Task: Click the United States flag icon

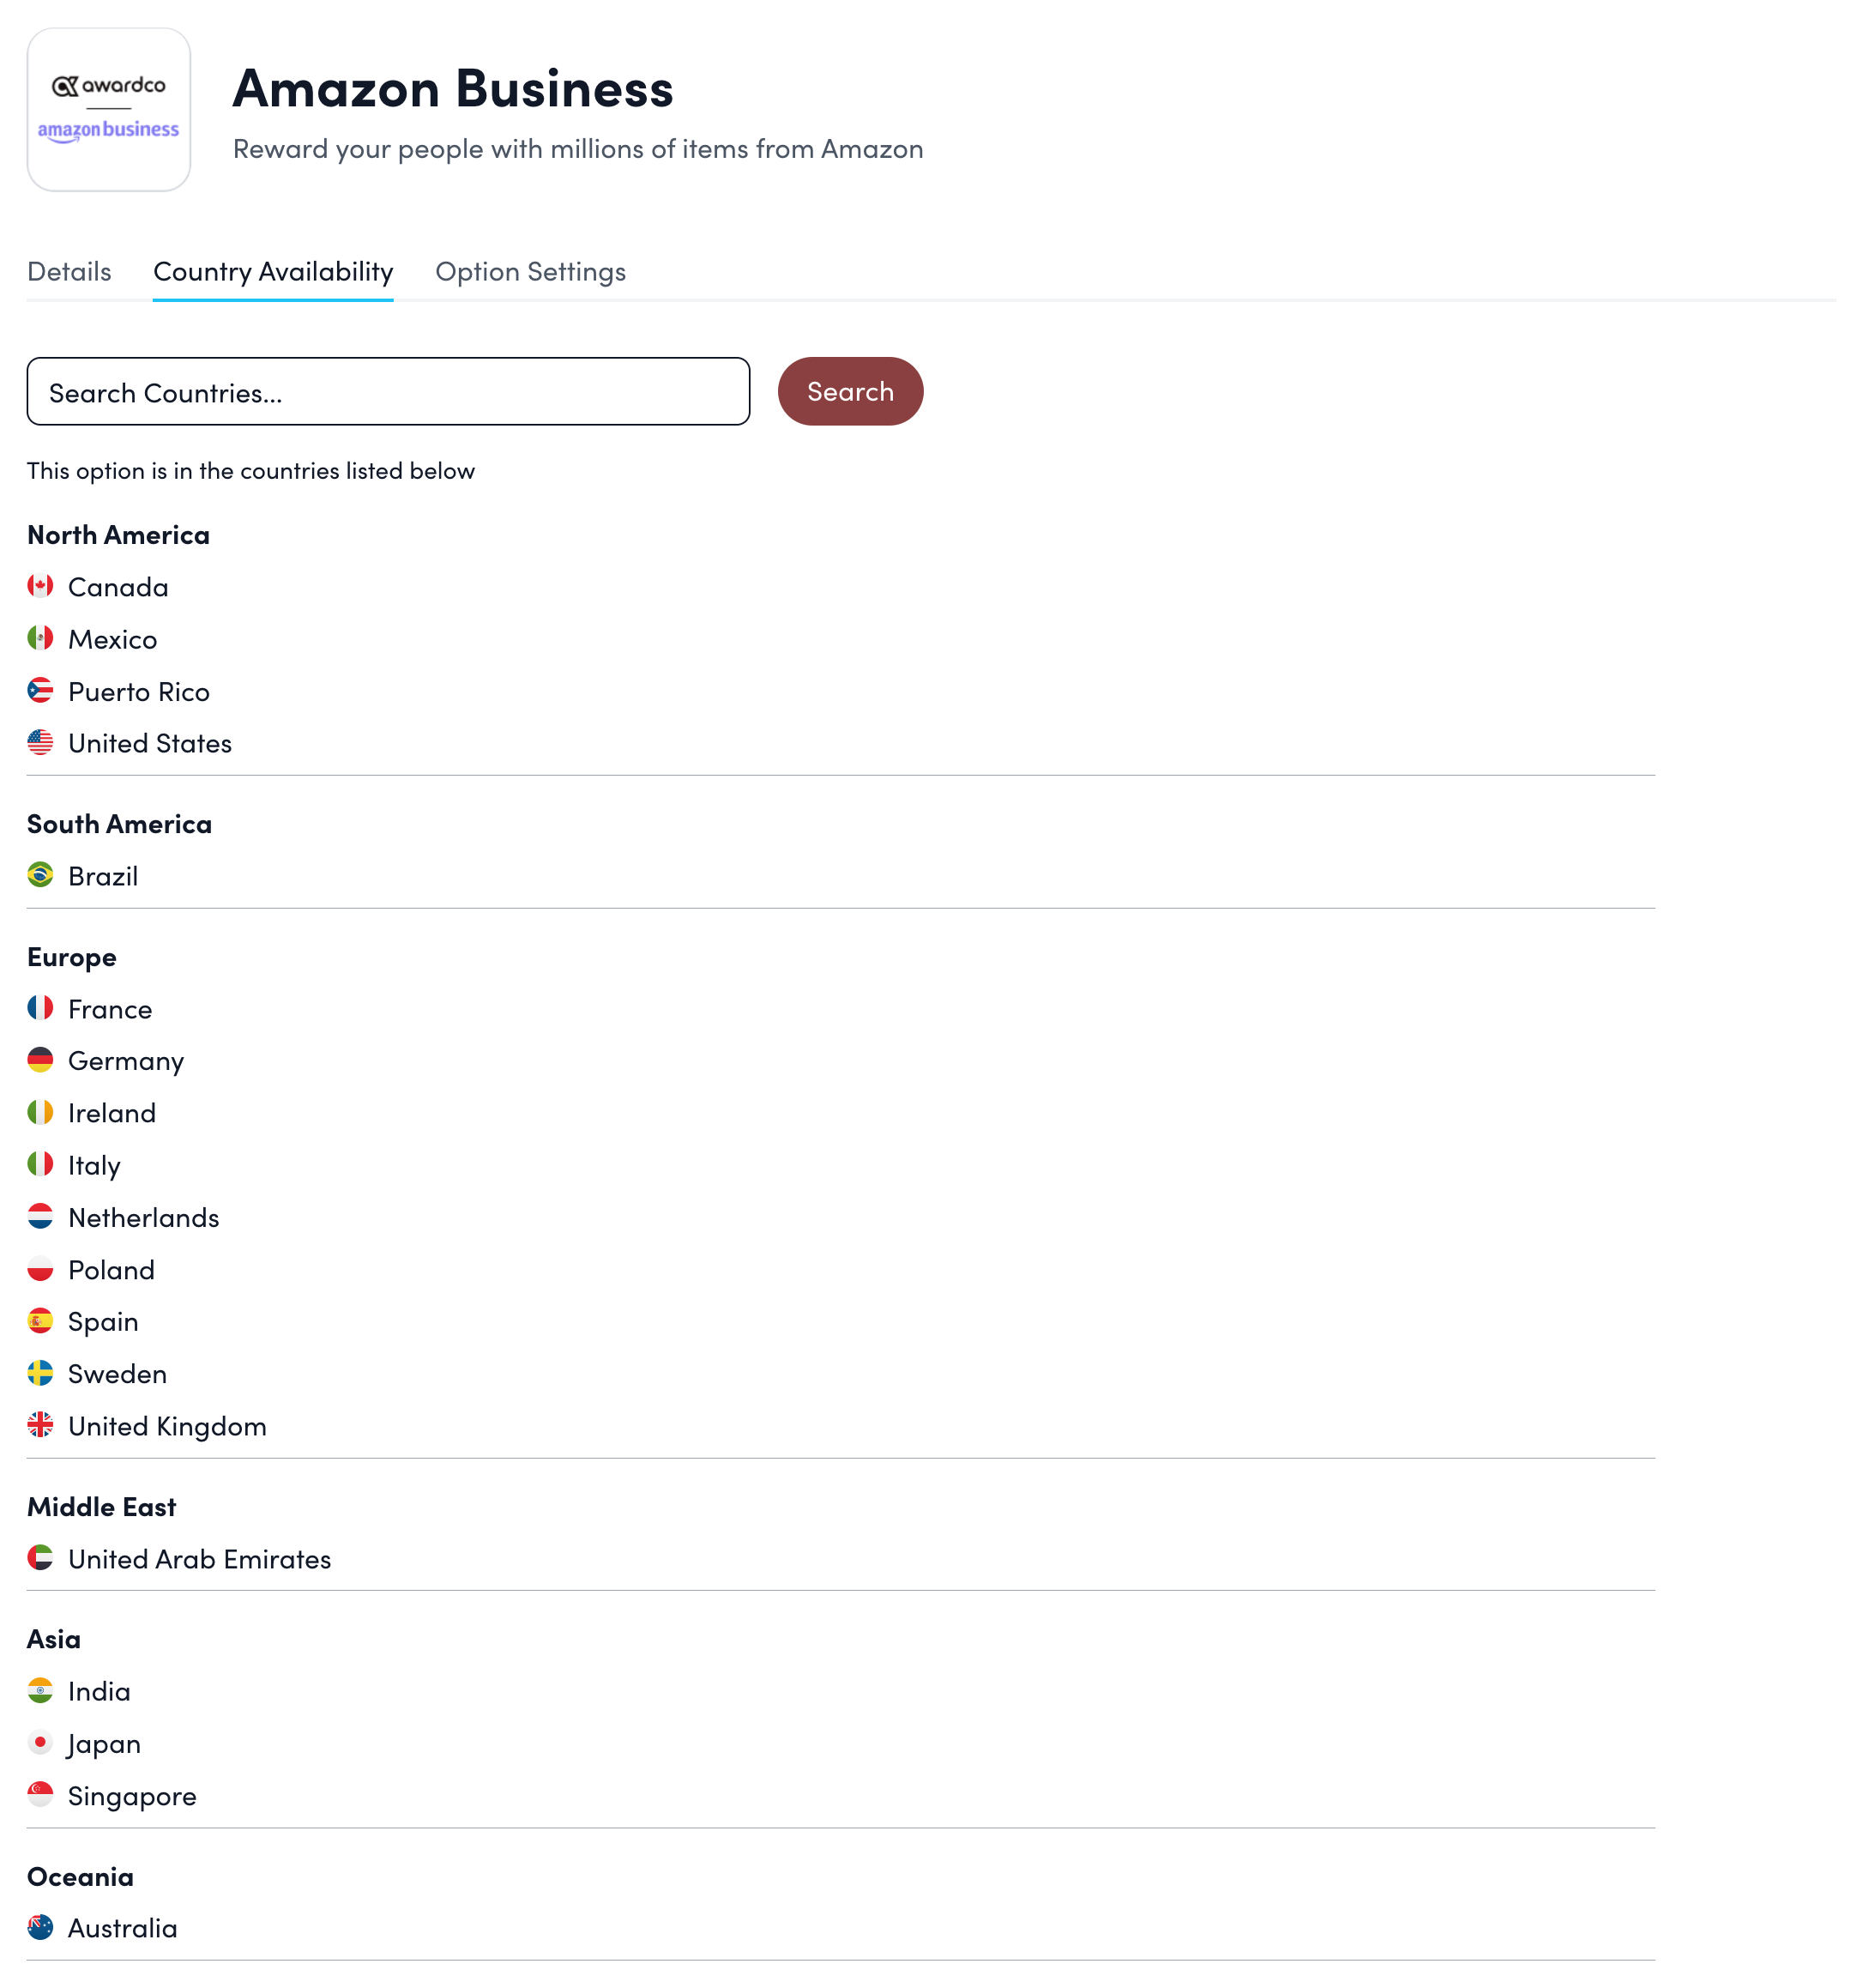Action: click(x=39, y=742)
